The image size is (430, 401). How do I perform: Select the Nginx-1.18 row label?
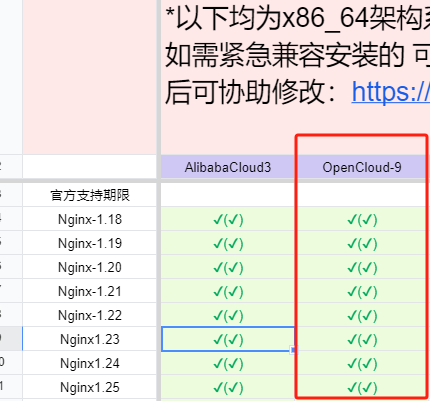point(90,219)
